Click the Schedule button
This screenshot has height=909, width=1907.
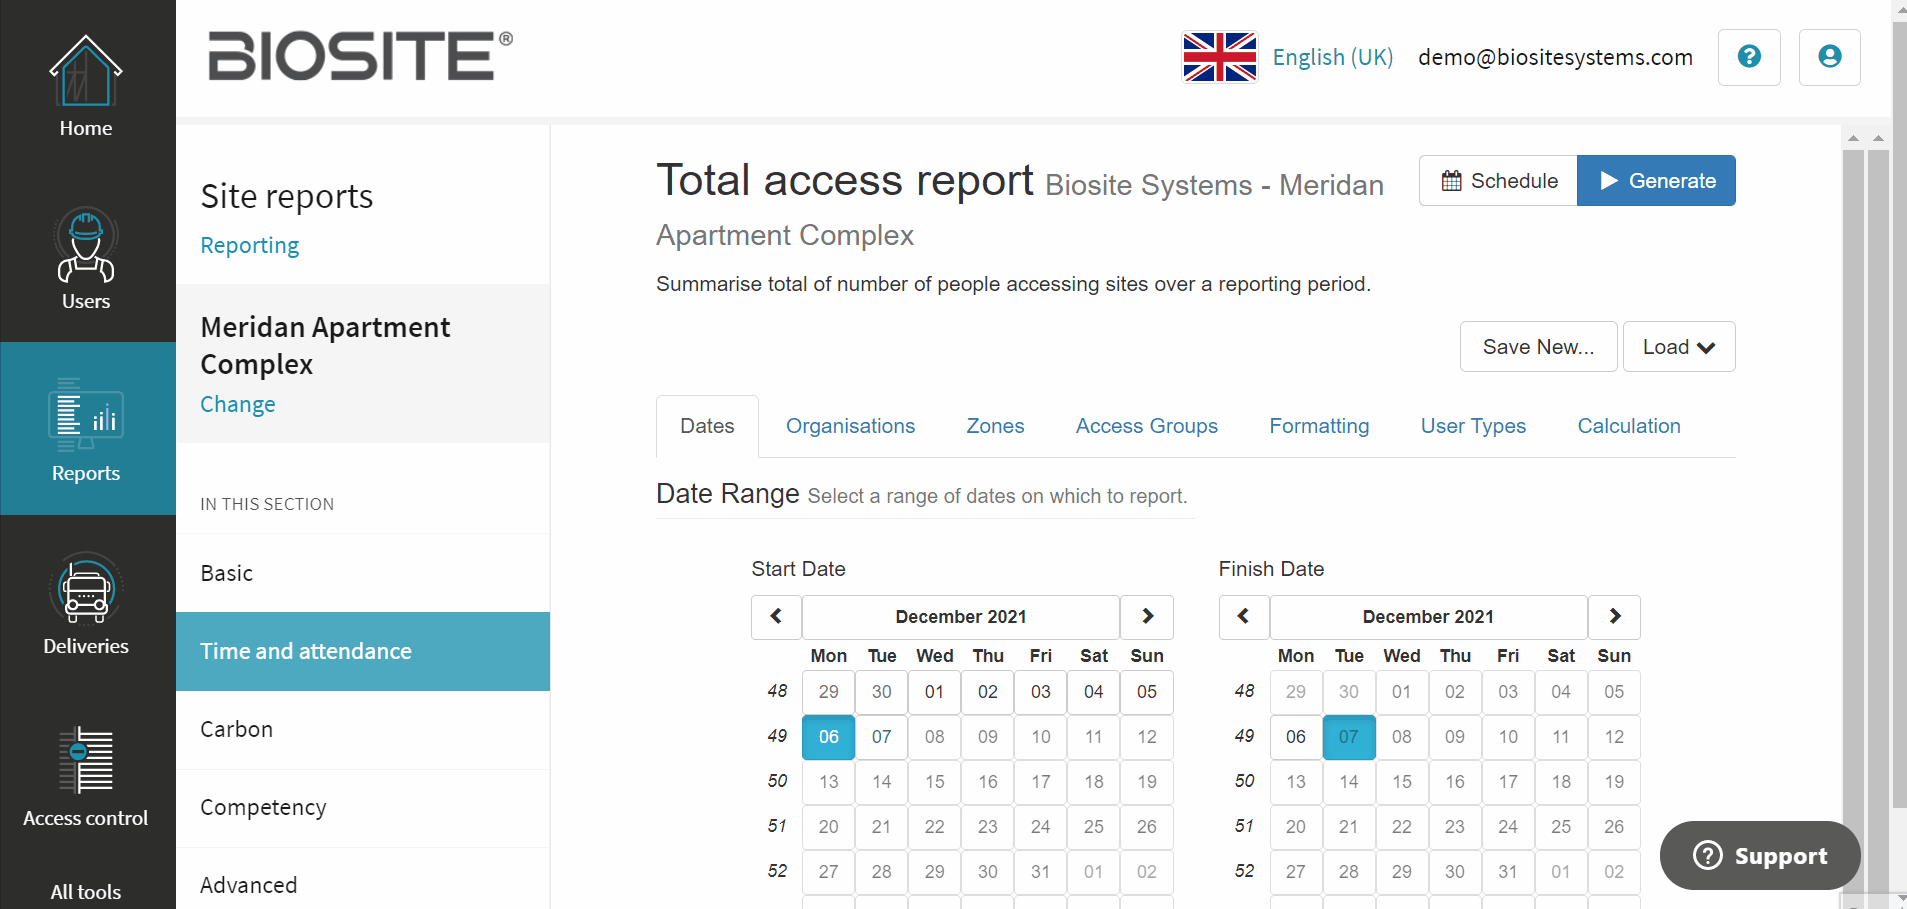tap(1498, 181)
